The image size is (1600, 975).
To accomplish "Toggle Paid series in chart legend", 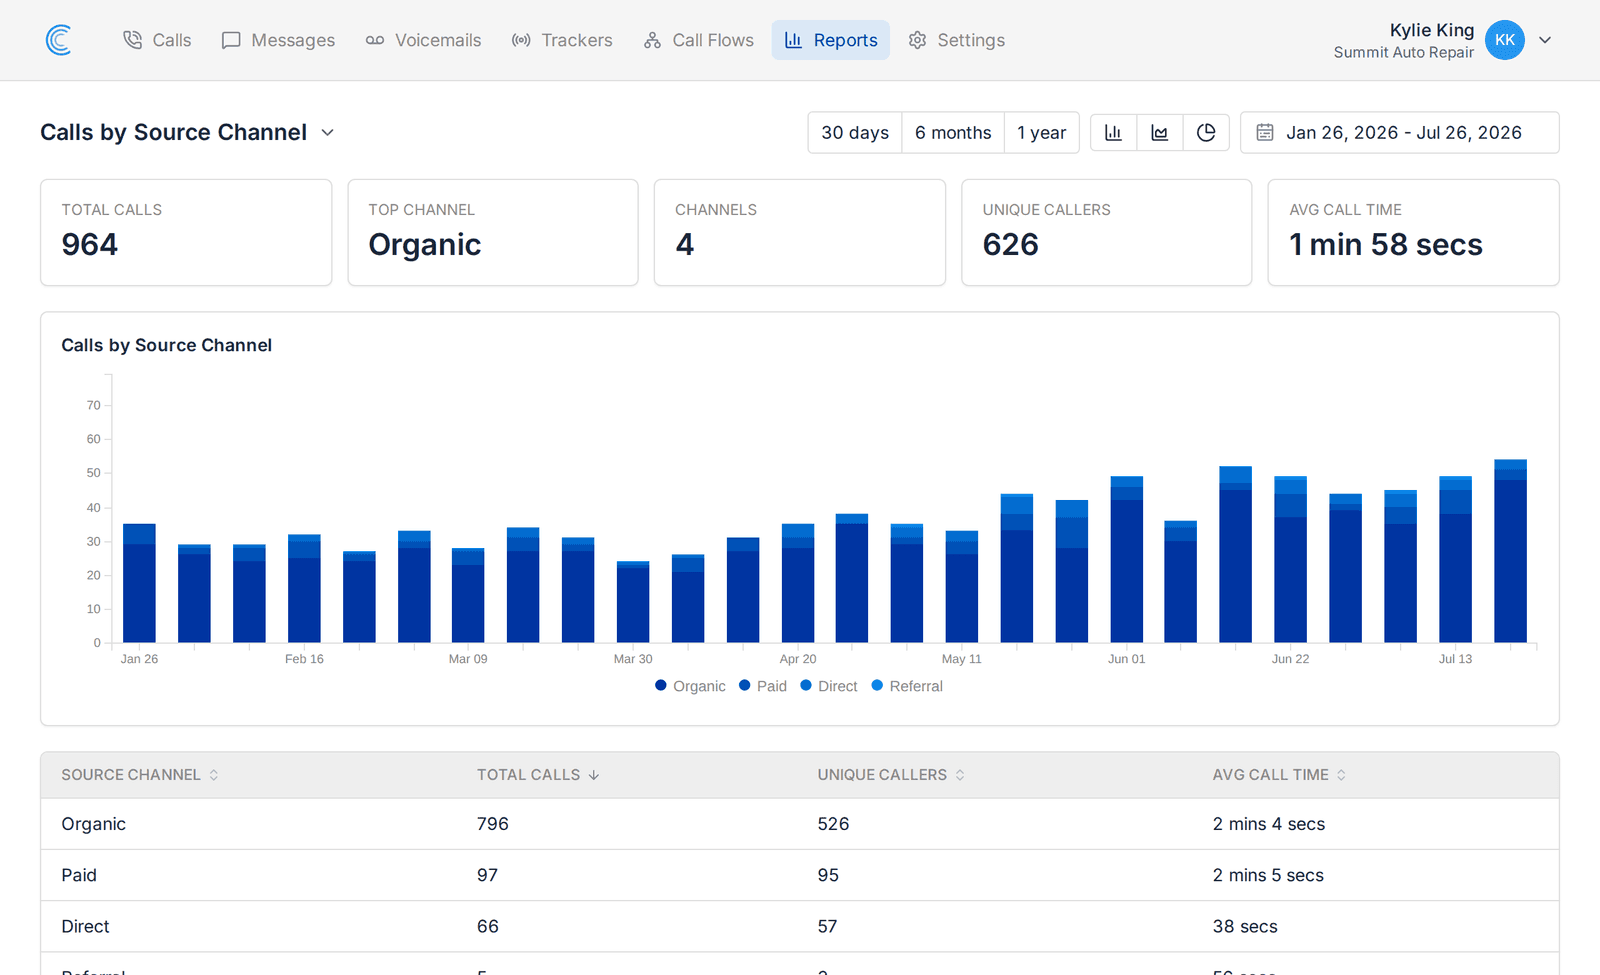I will pos(763,686).
